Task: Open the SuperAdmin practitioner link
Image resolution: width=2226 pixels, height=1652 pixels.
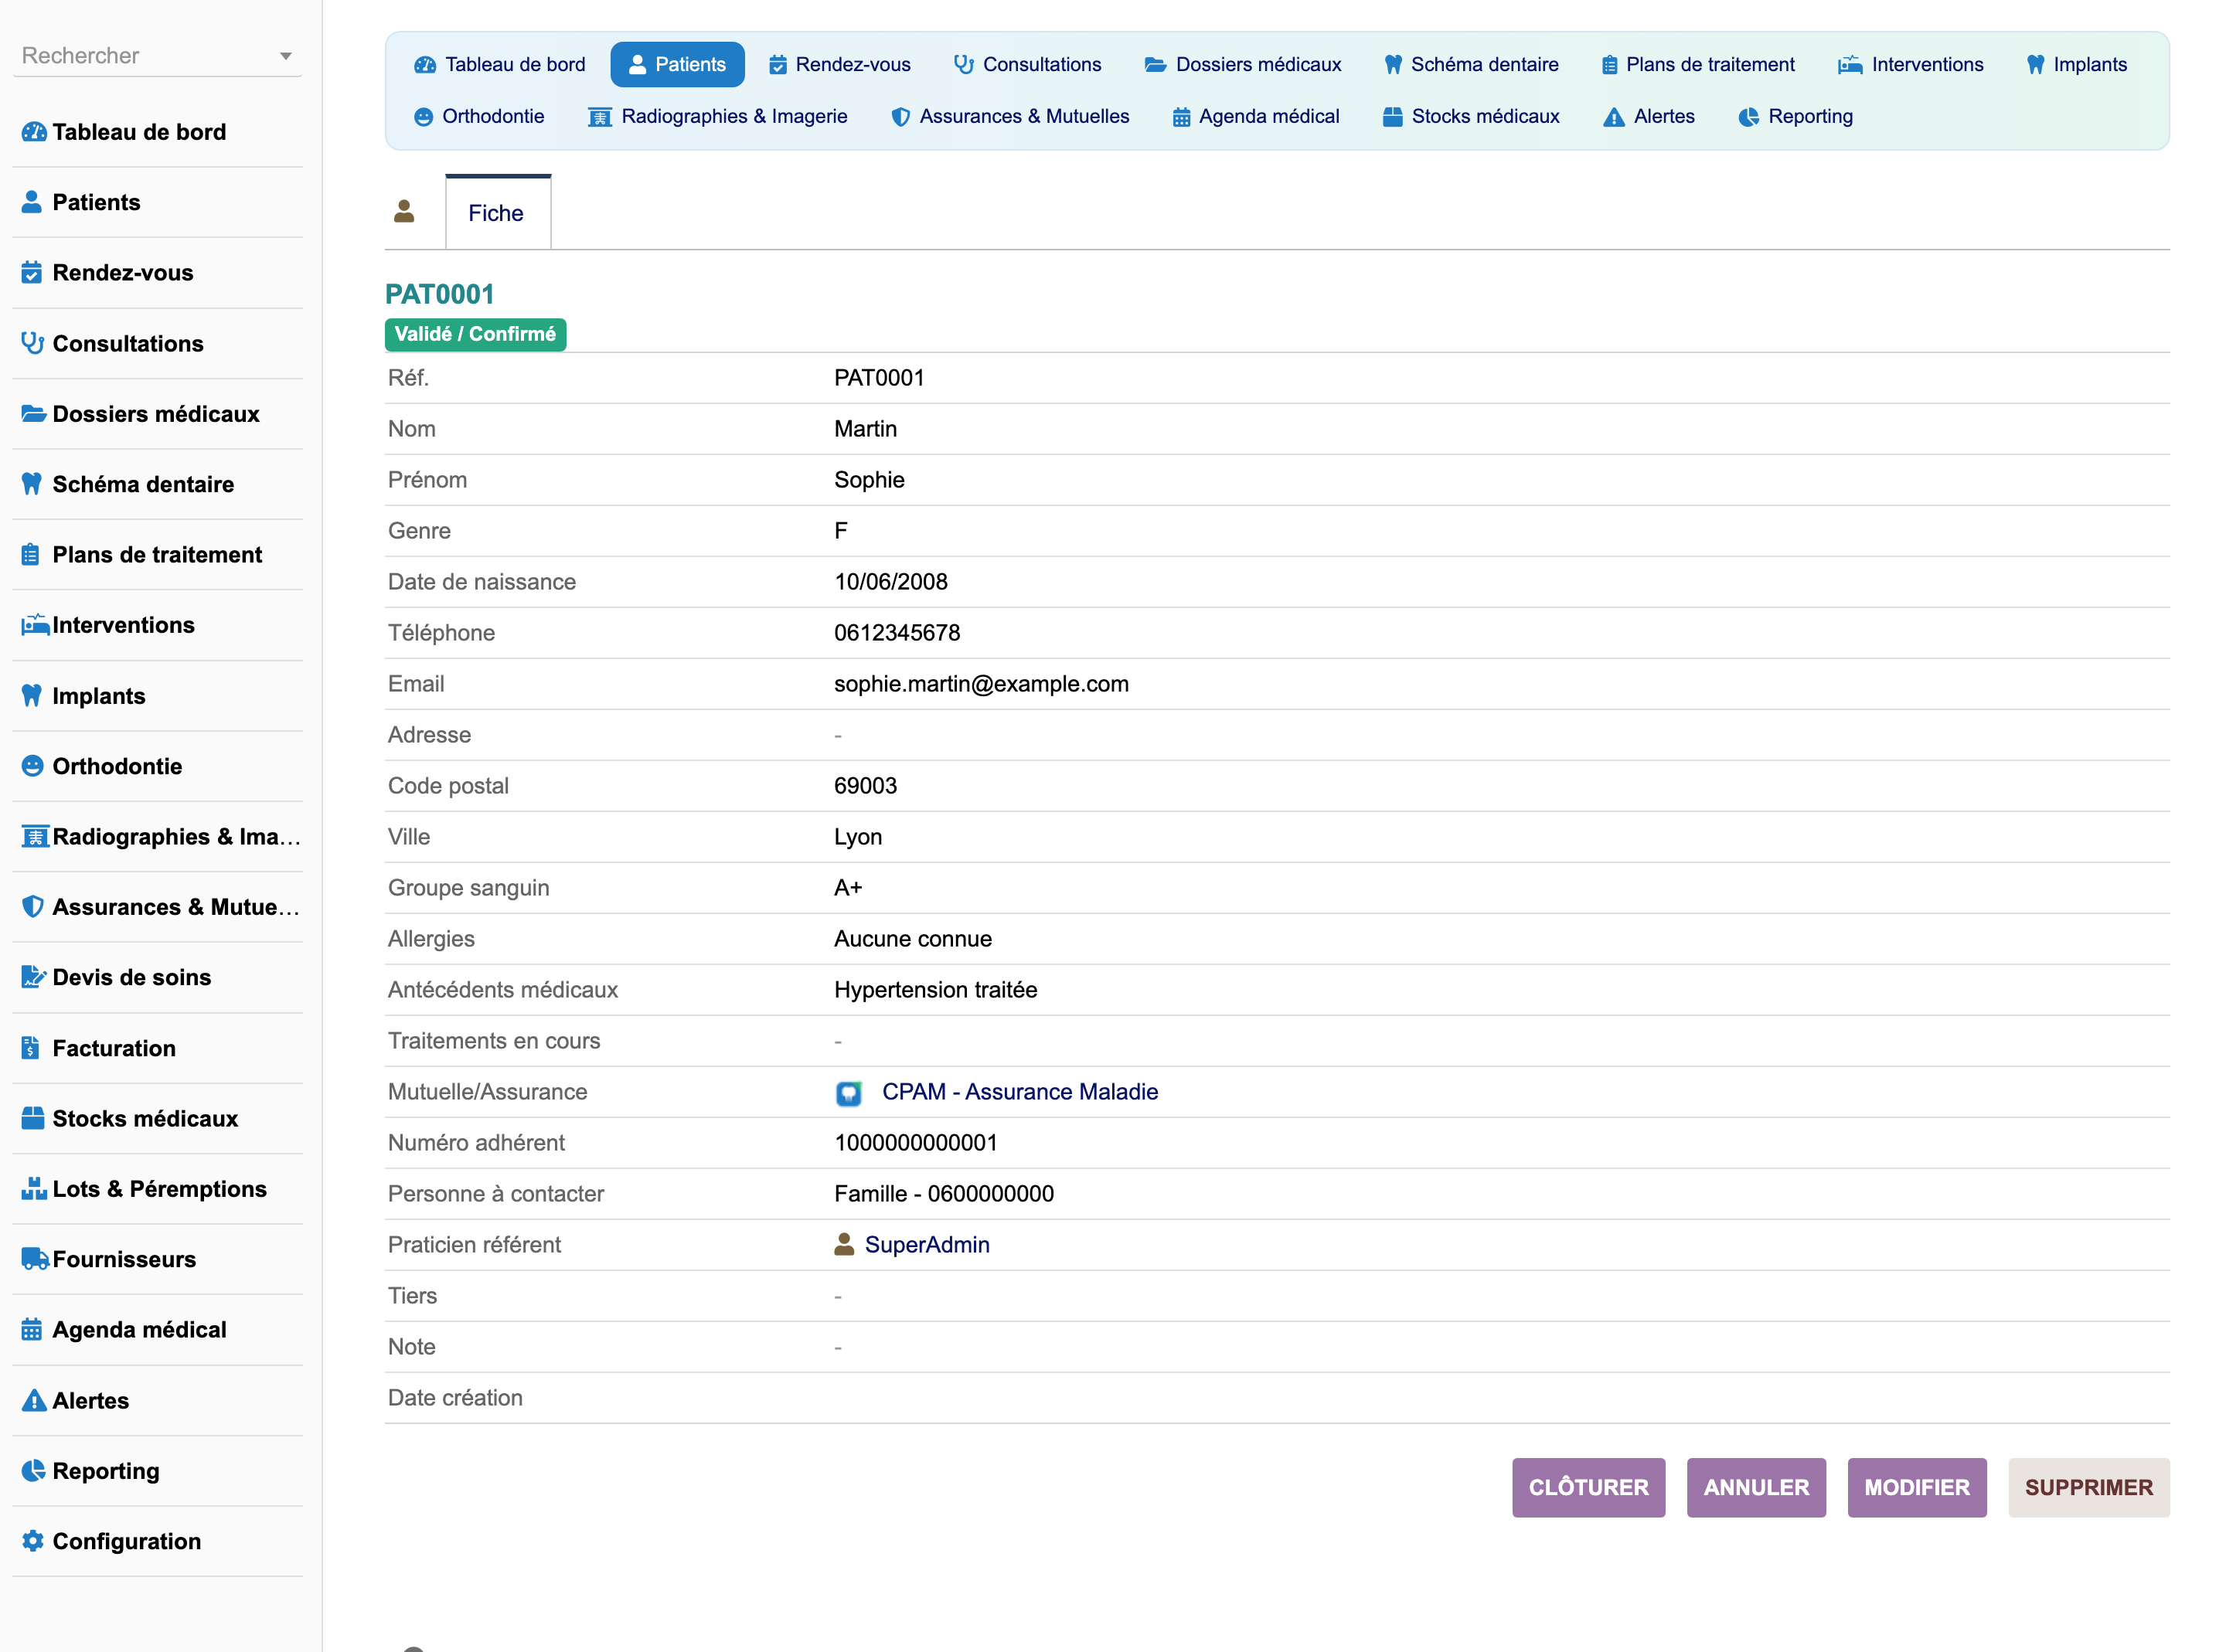Action: [927, 1245]
